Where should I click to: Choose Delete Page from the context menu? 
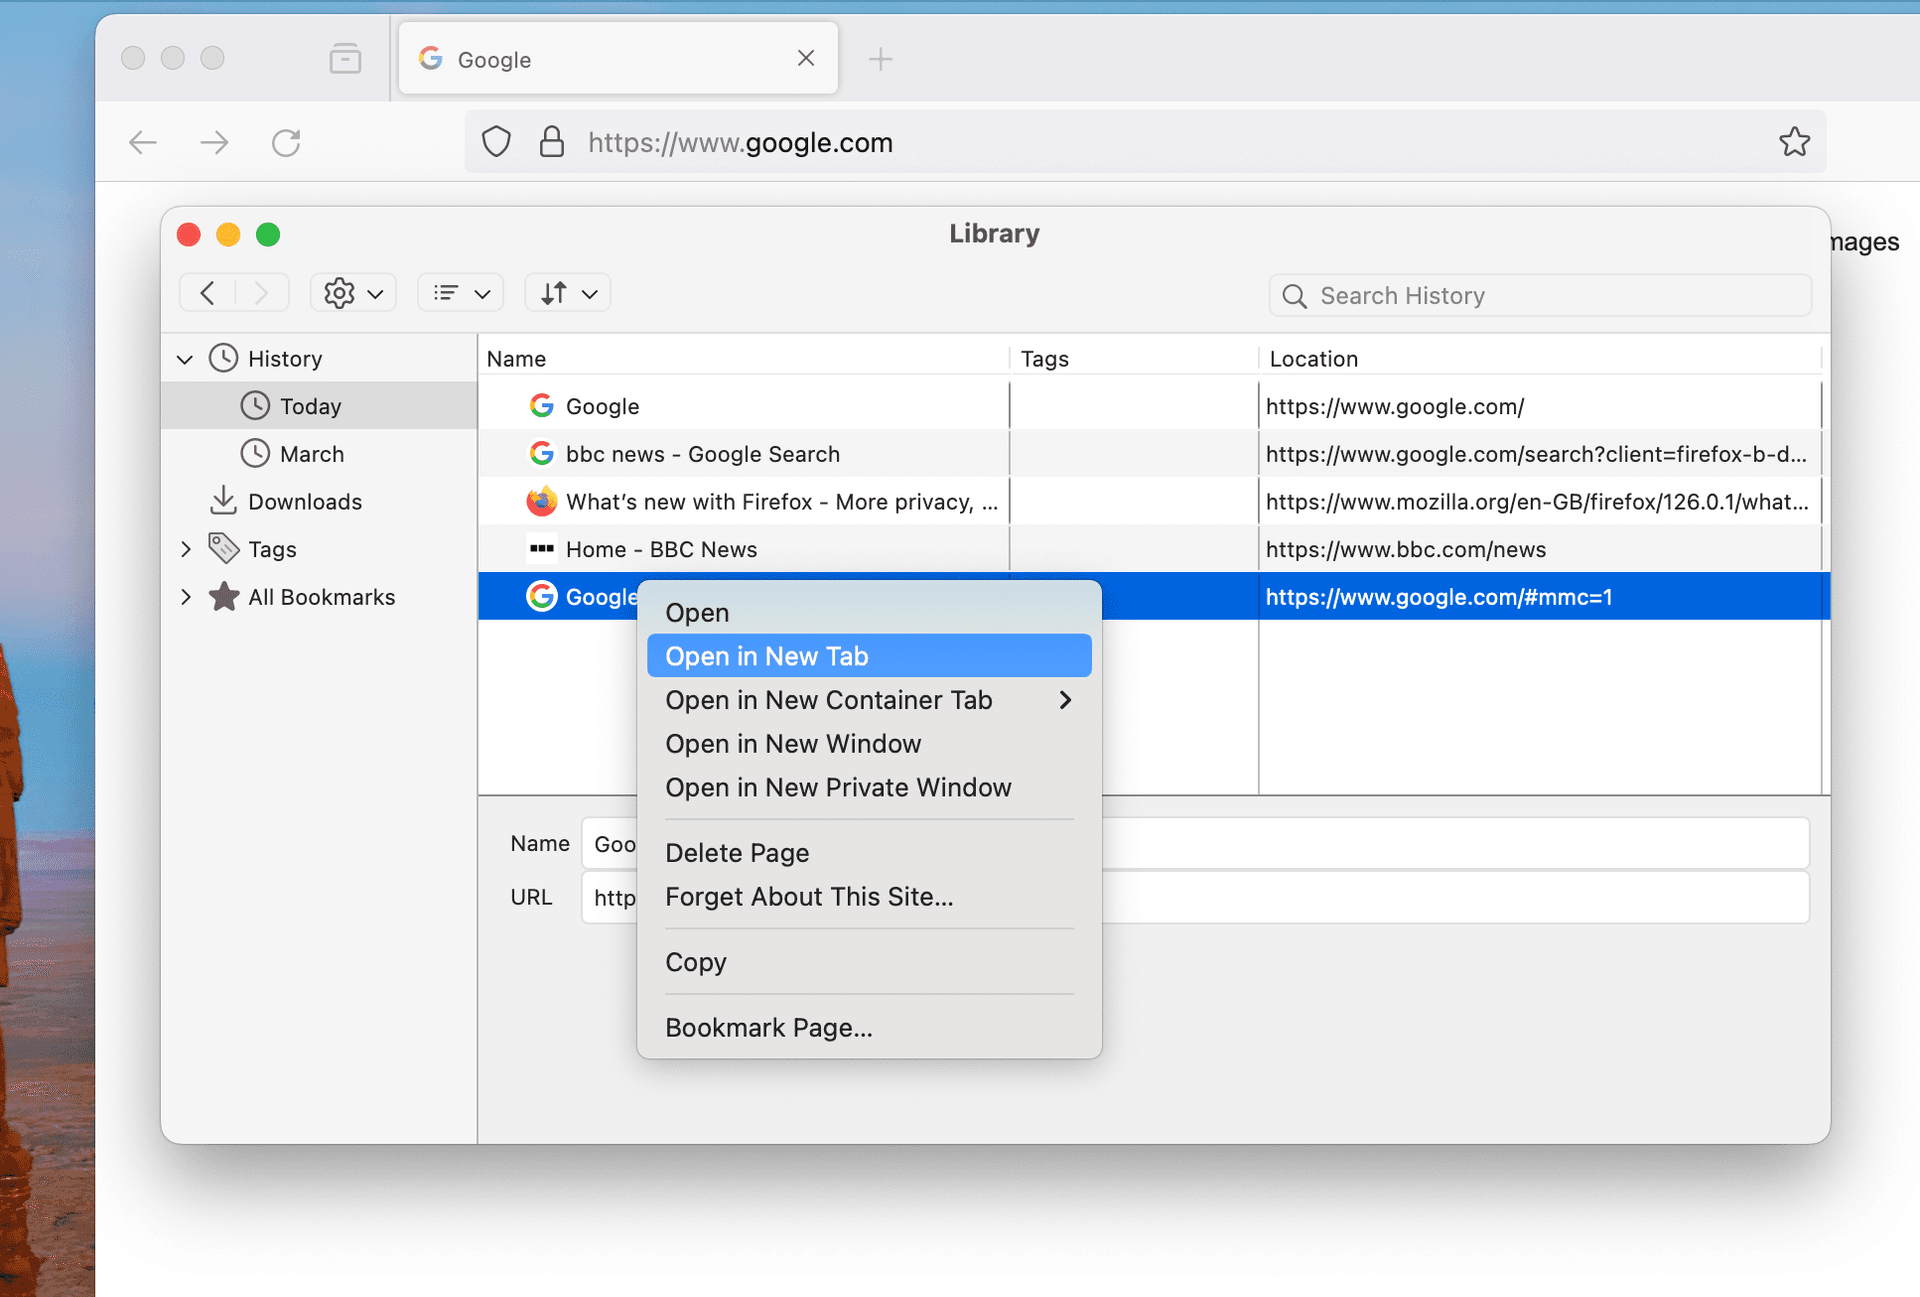[737, 852]
